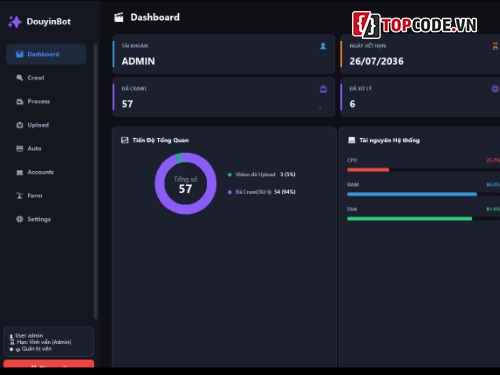Click the Accounts people icon
The image size is (500, 375).
click(x=20, y=172)
